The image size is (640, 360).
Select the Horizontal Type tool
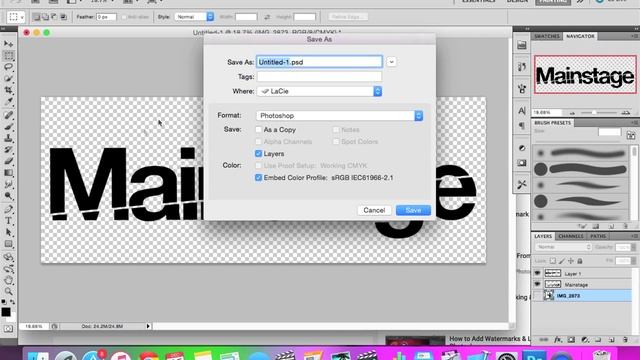click(x=8, y=221)
